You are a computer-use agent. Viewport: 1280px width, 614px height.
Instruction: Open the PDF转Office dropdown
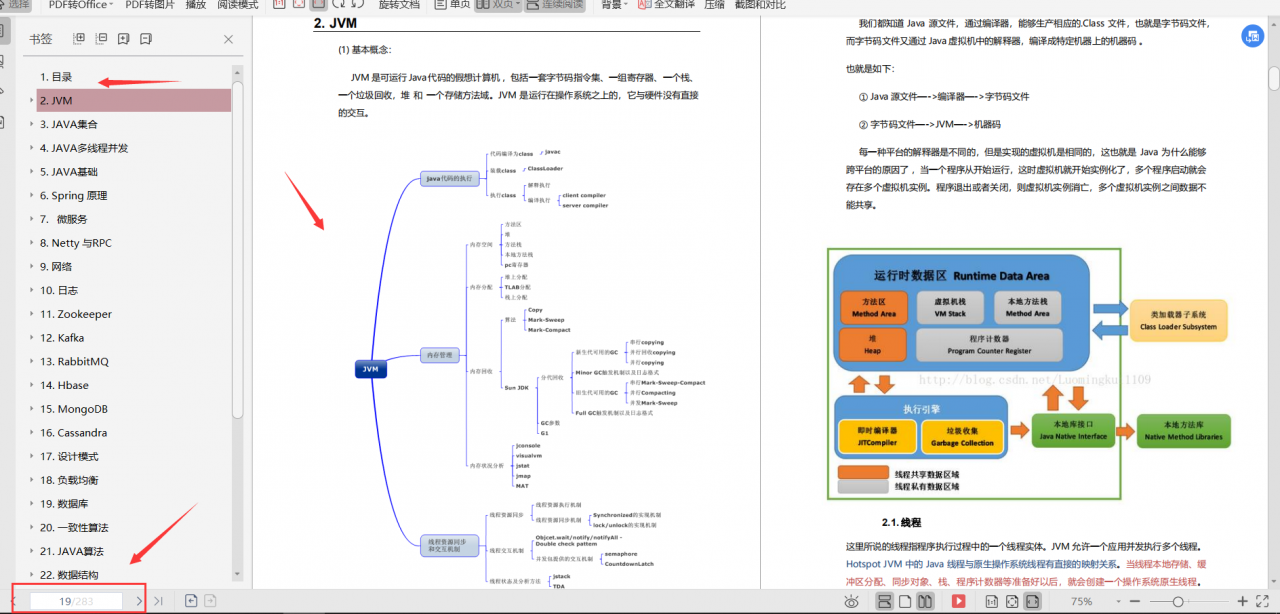click(x=79, y=5)
